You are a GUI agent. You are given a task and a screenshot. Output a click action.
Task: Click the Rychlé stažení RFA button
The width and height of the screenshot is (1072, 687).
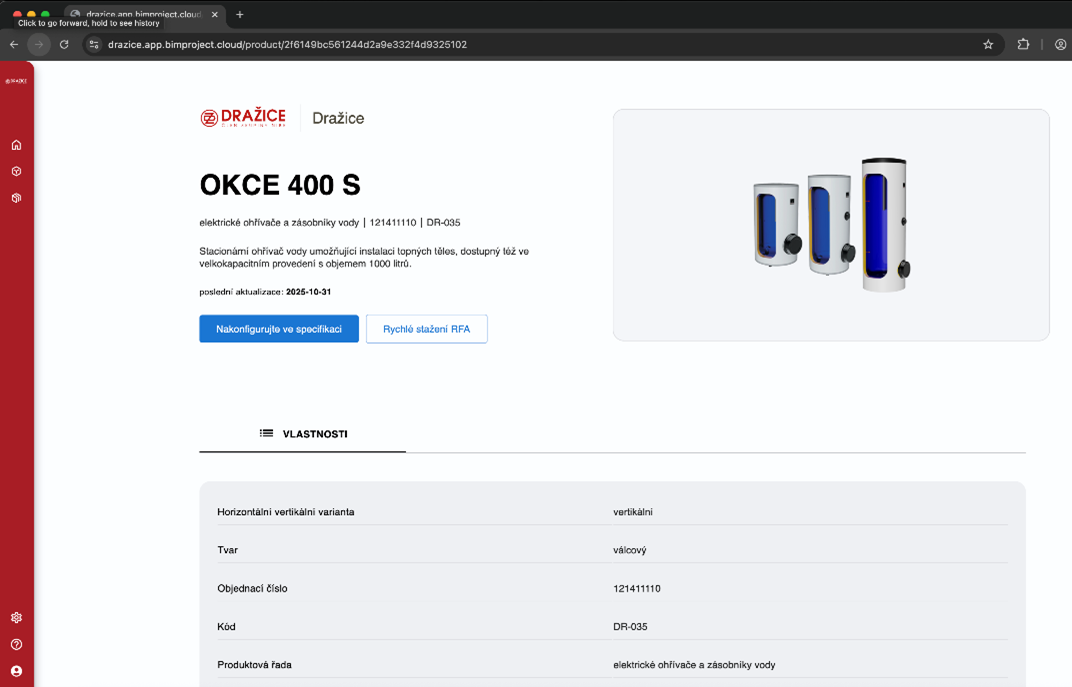point(426,329)
